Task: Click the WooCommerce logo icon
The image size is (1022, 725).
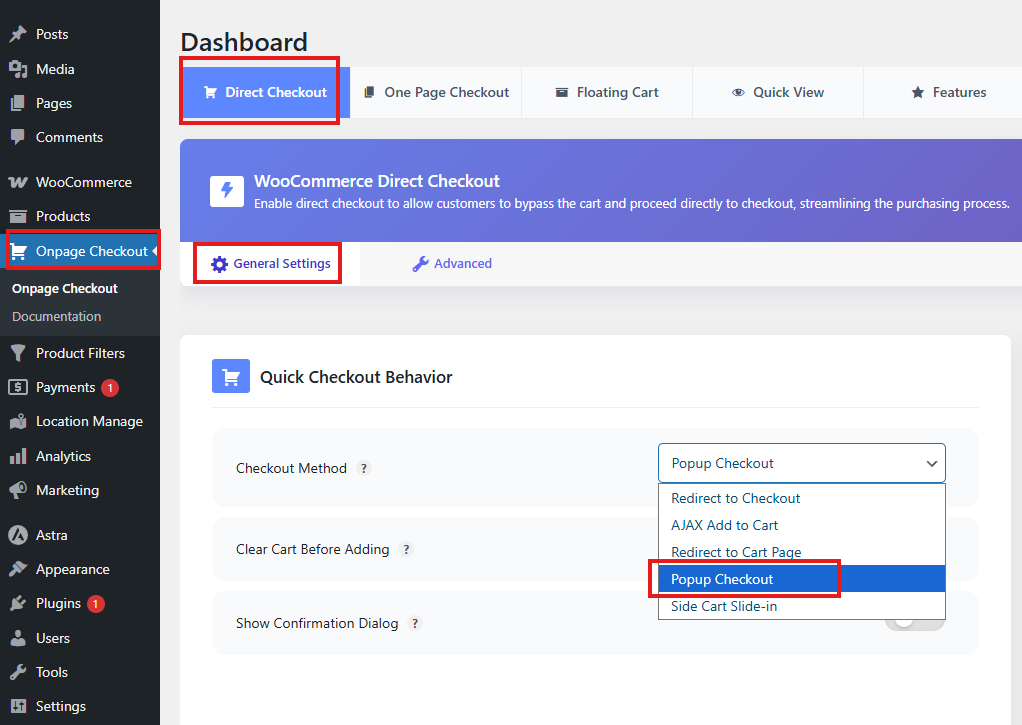Action: (18, 182)
